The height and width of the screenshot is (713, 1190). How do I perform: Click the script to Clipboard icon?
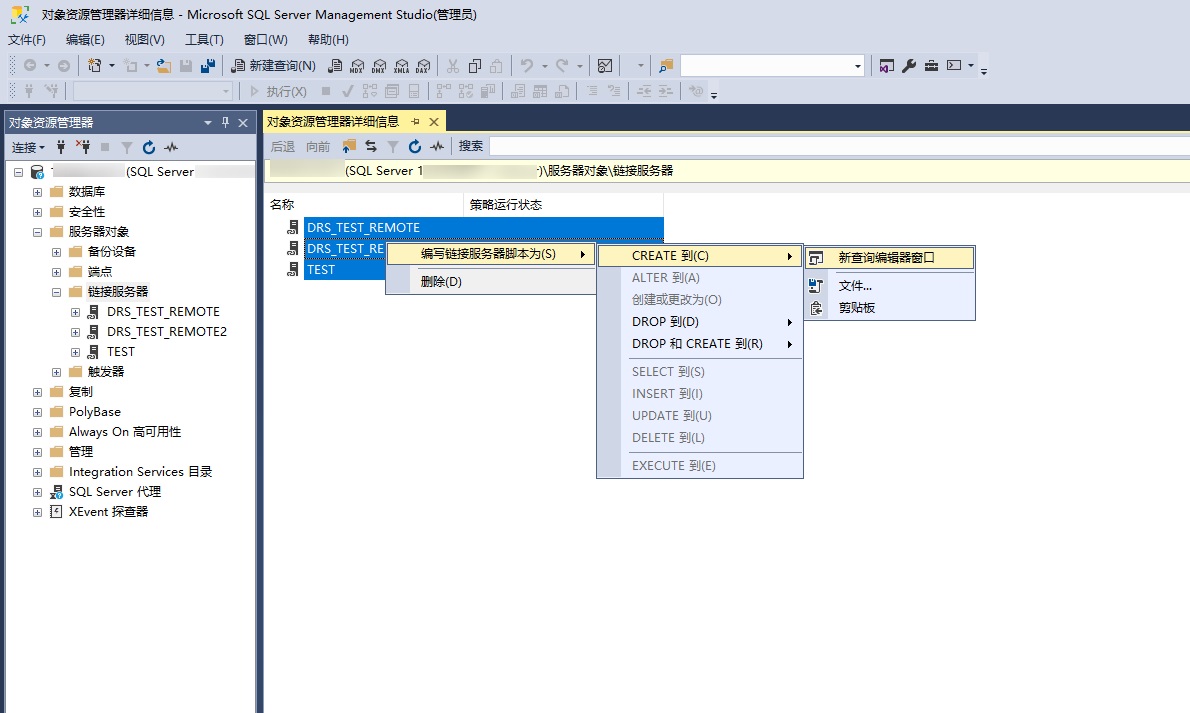[816, 308]
